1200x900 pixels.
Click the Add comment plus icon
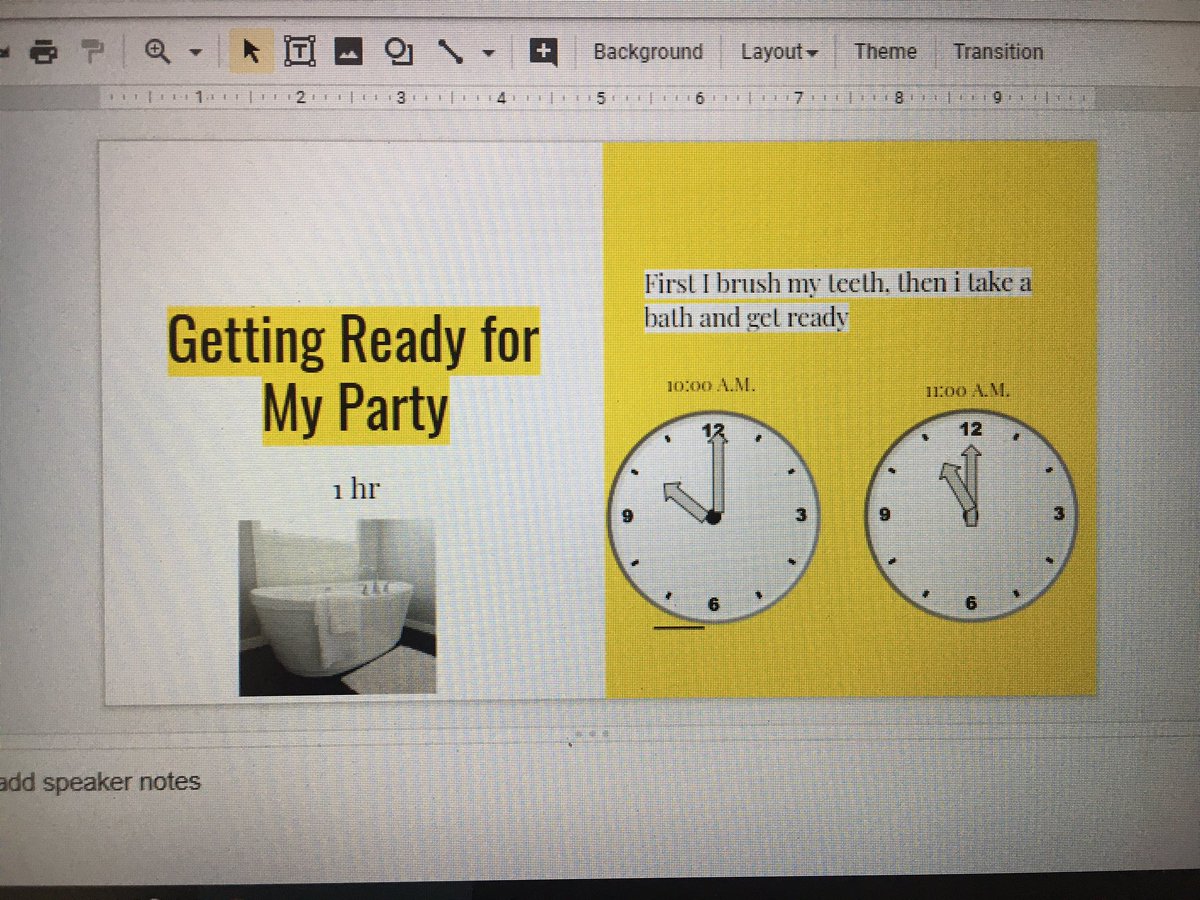click(543, 52)
